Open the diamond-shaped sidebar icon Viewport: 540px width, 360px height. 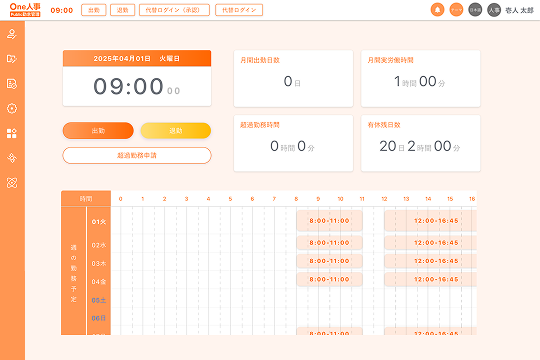pos(12,158)
